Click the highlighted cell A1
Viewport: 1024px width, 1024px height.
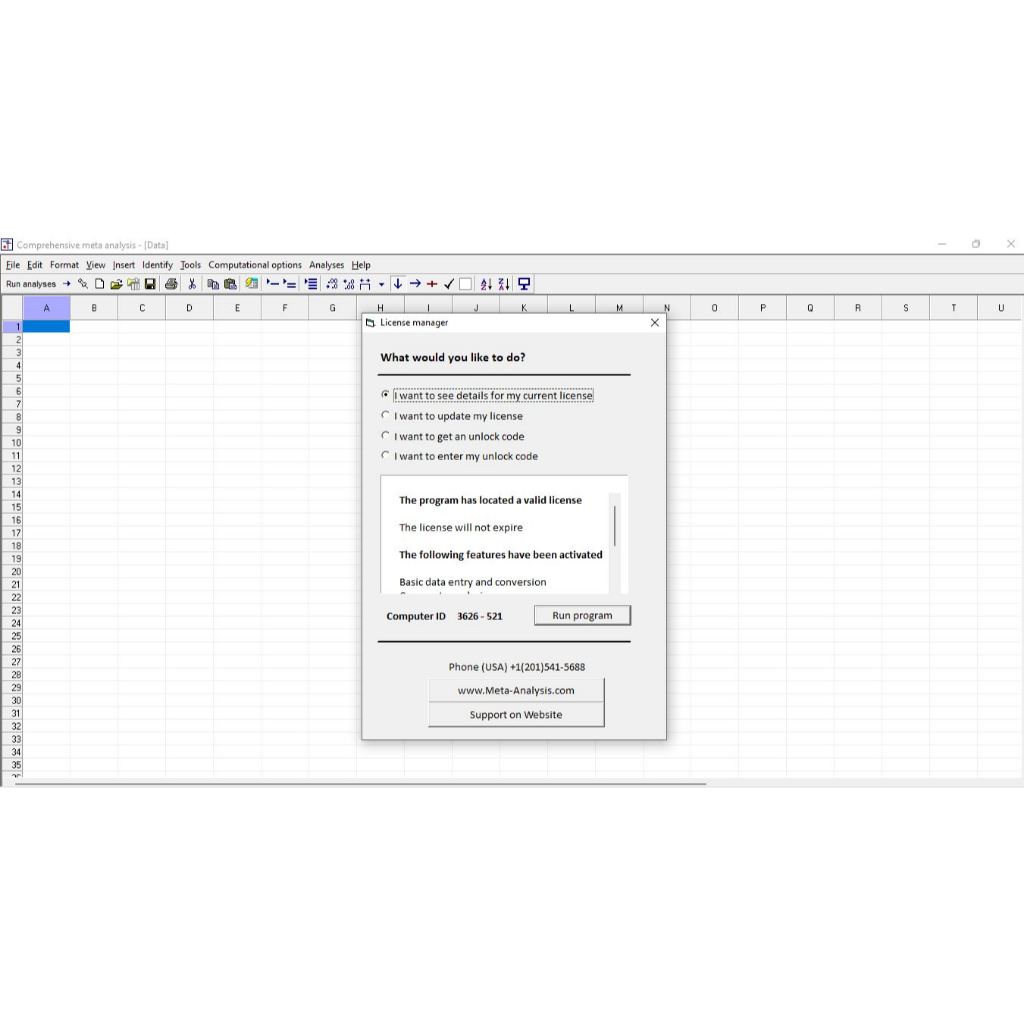pos(46,327)
